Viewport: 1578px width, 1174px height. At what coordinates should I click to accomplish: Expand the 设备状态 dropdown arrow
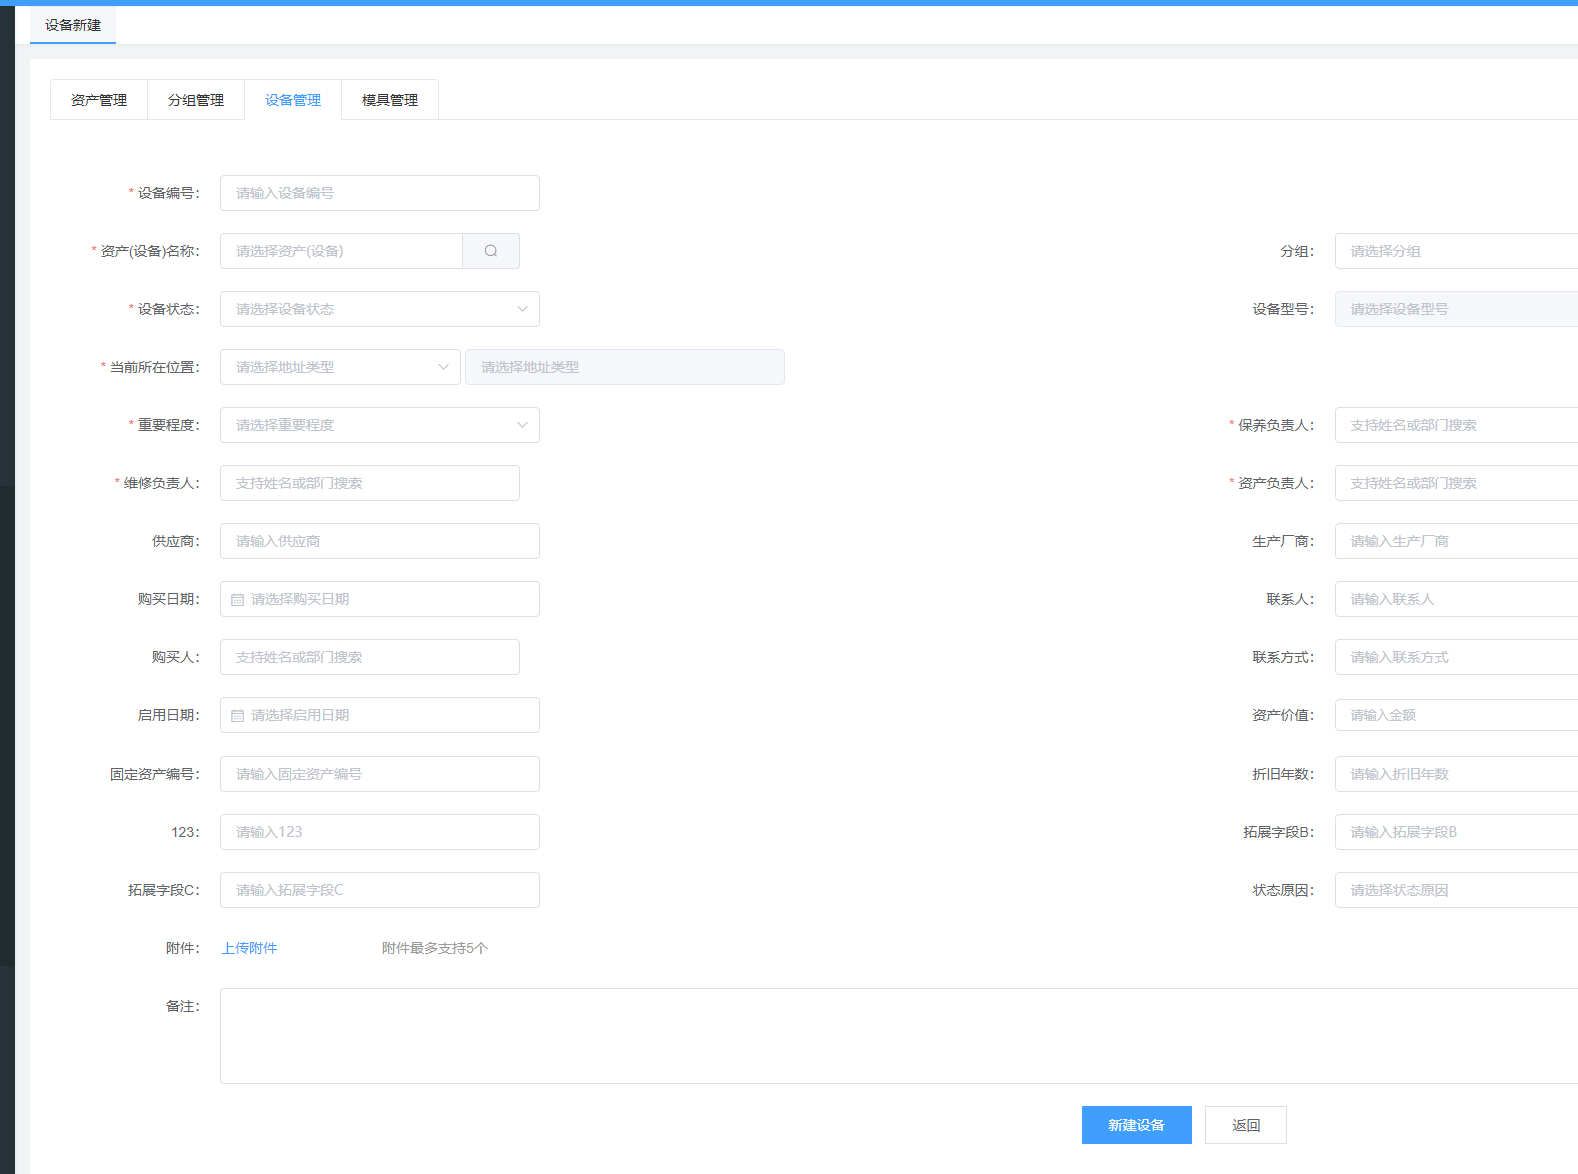coord(522,309)
